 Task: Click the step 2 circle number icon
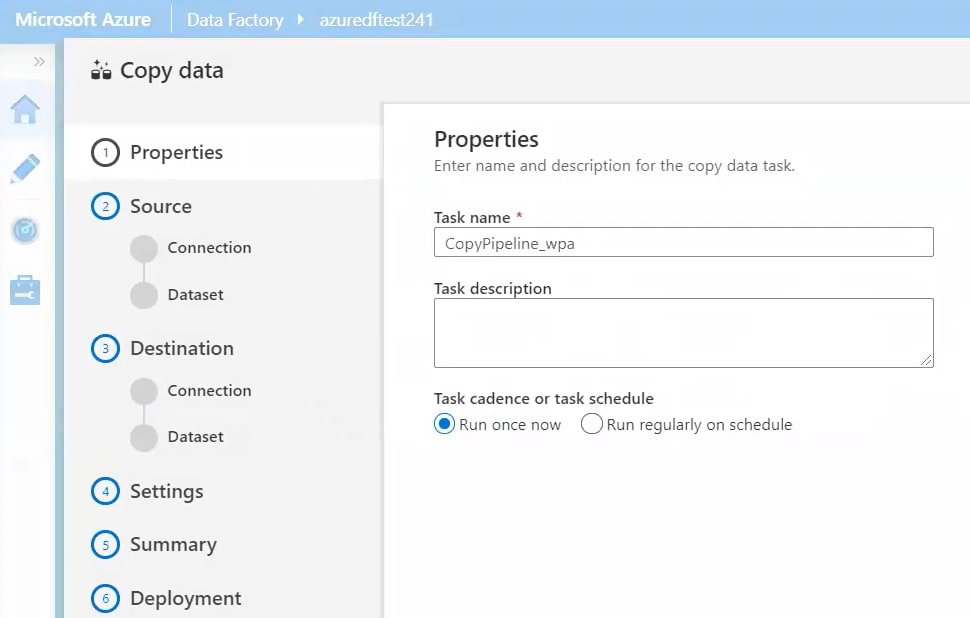(x=105, y=206)
